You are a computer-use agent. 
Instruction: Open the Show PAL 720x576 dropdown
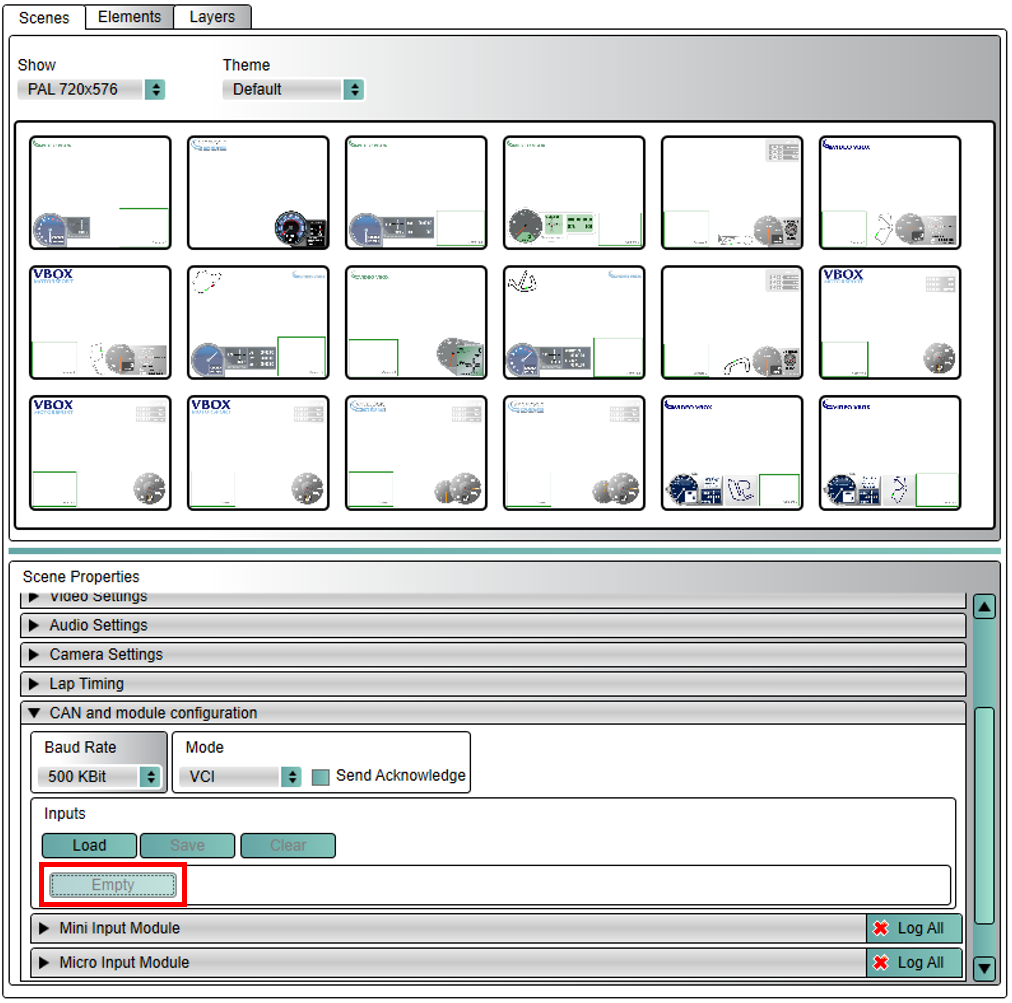coord(91,89)
